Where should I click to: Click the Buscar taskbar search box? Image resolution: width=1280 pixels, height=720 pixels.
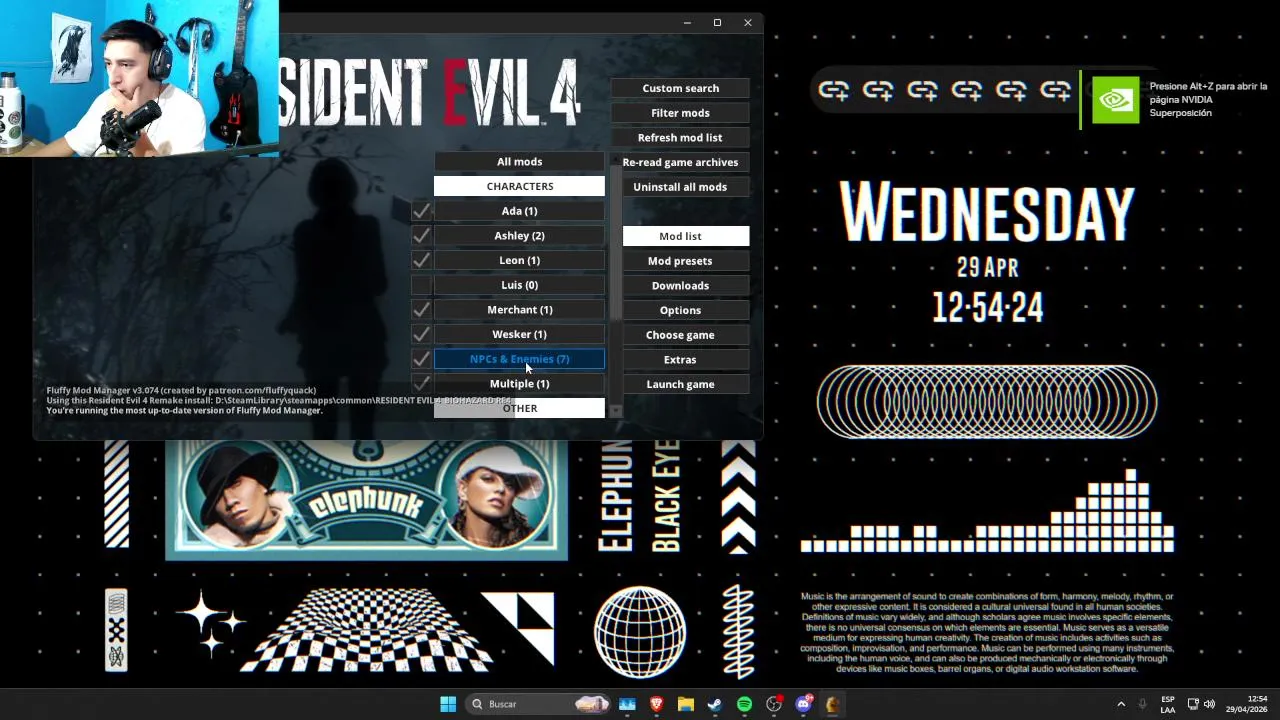click(539, 704)
